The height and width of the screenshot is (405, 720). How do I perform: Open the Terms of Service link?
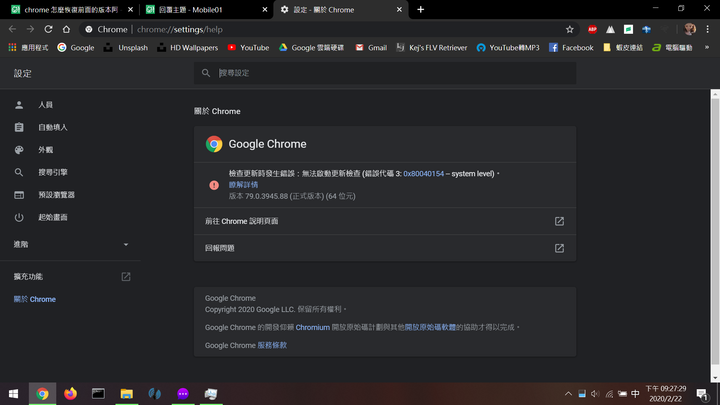pos(272,345)
